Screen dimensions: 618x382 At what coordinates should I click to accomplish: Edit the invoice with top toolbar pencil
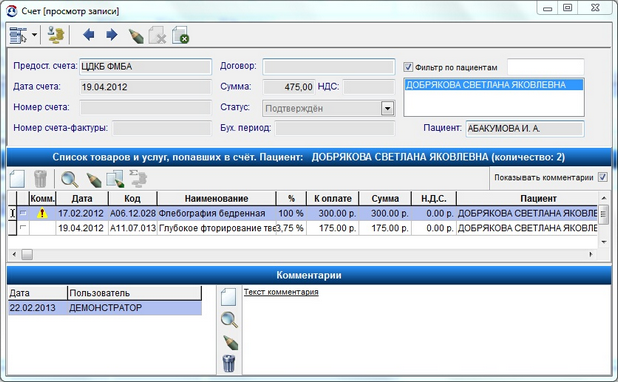click(x=136, y=36)
